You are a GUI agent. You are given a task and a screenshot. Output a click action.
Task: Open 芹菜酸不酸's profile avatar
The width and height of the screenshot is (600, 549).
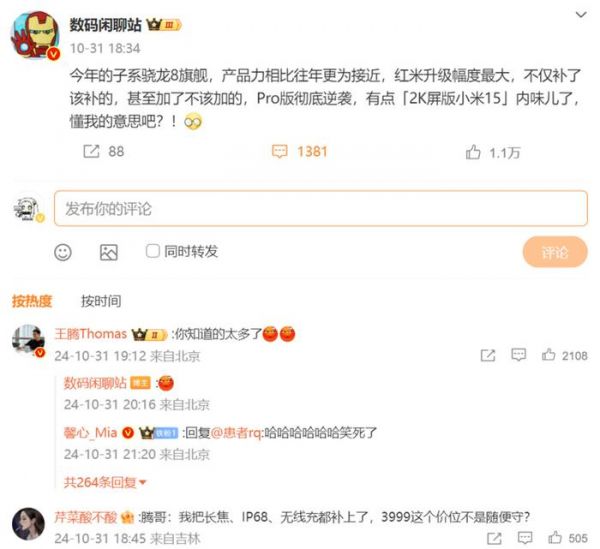[28, 524]
